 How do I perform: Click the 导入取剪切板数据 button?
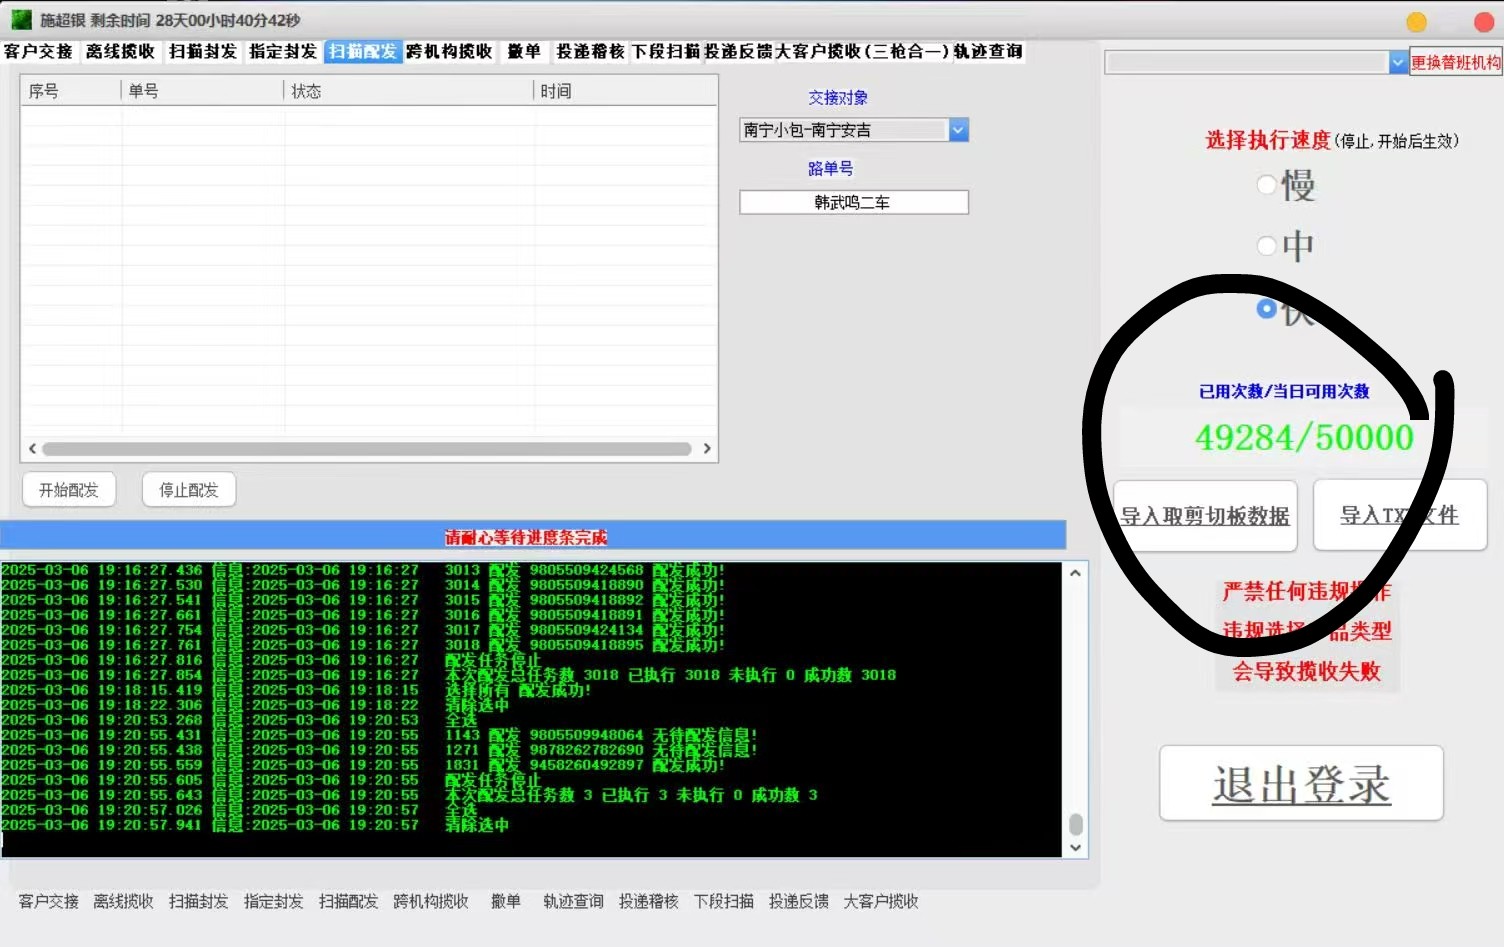[1205, 516]
